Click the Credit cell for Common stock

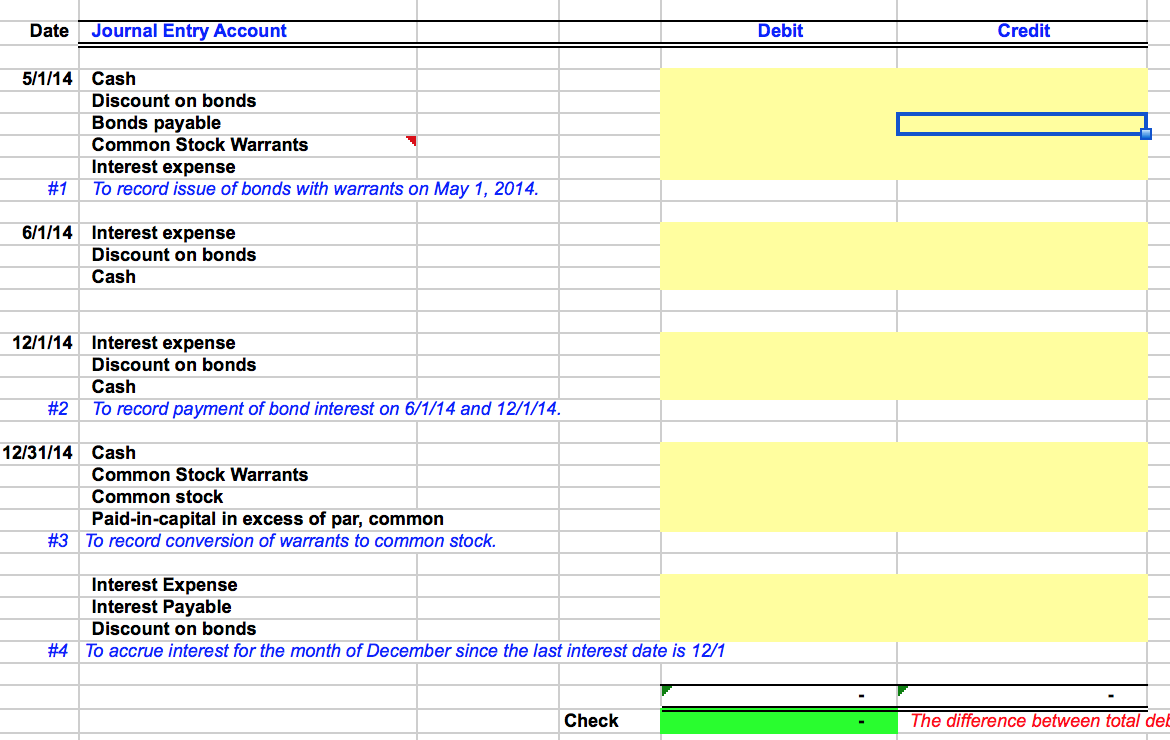(x=1022, y=498)
